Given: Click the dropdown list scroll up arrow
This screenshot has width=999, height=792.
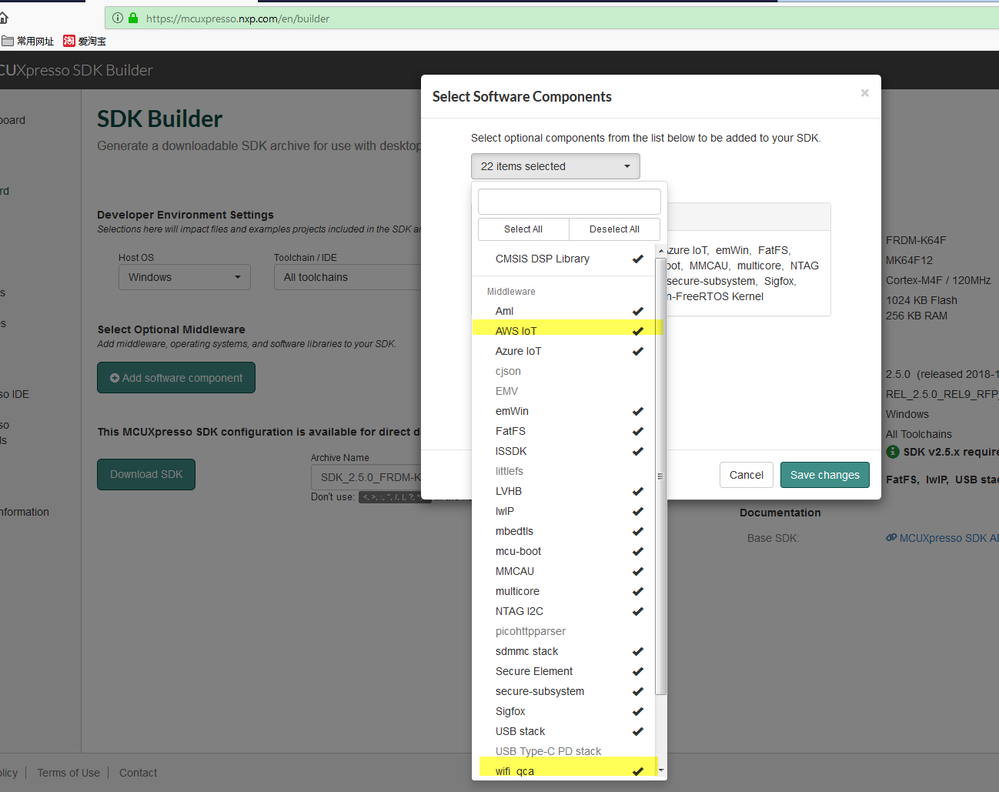Looking at the screenshot, I should click(x=661, y=251).
